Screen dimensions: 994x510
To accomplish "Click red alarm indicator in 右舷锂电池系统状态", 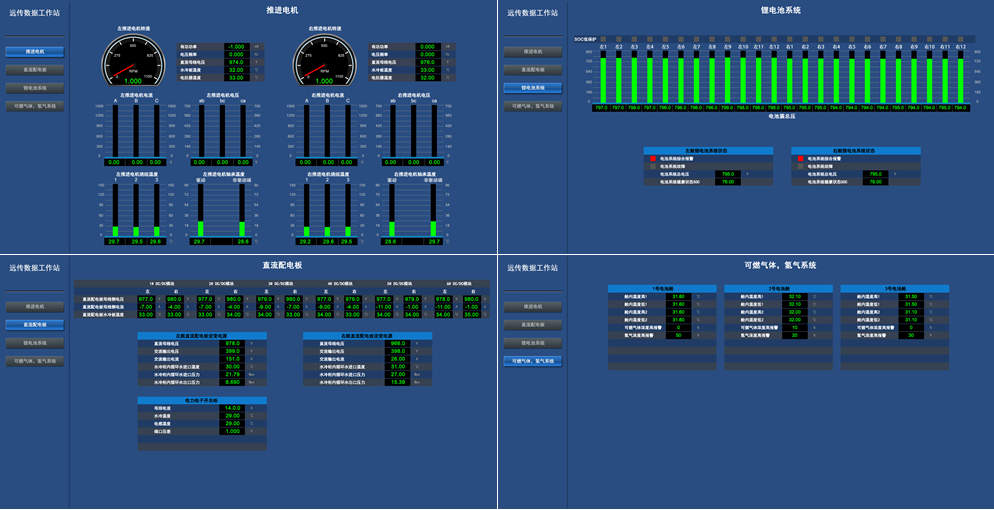I will tap(800, 158).
